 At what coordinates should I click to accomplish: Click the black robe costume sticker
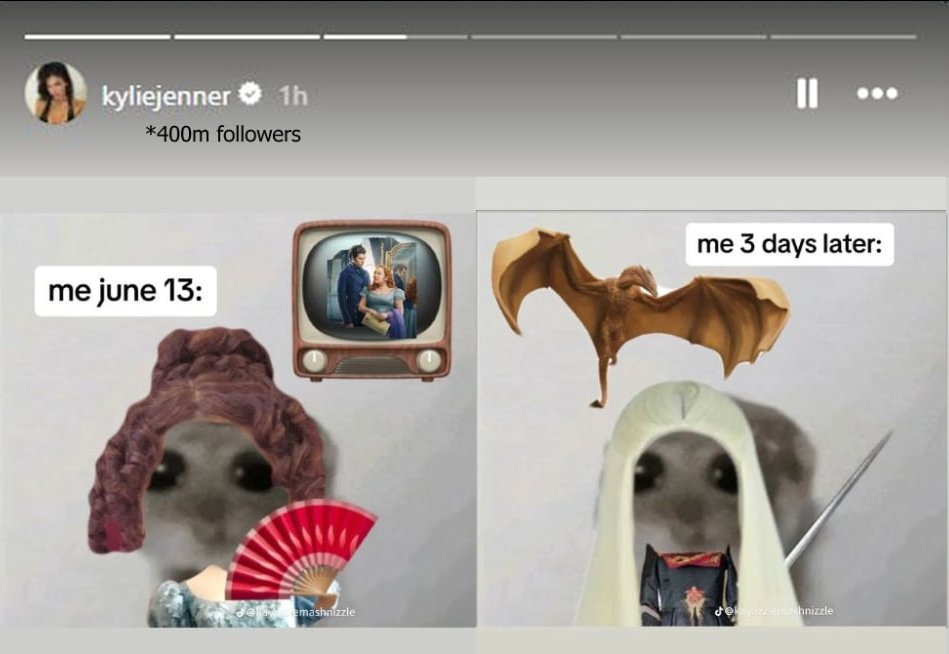(690, 584)
